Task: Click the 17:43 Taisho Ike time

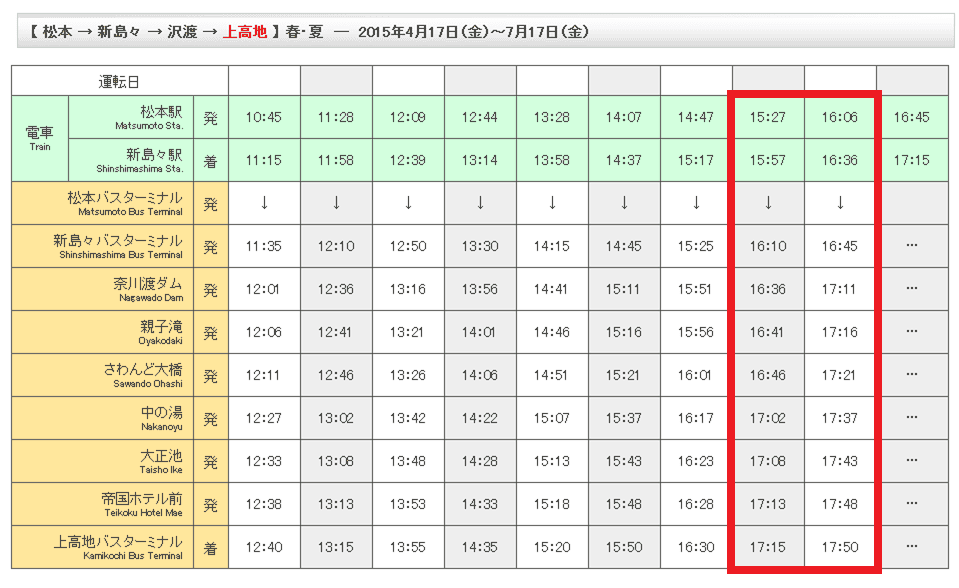Action: 840,461
